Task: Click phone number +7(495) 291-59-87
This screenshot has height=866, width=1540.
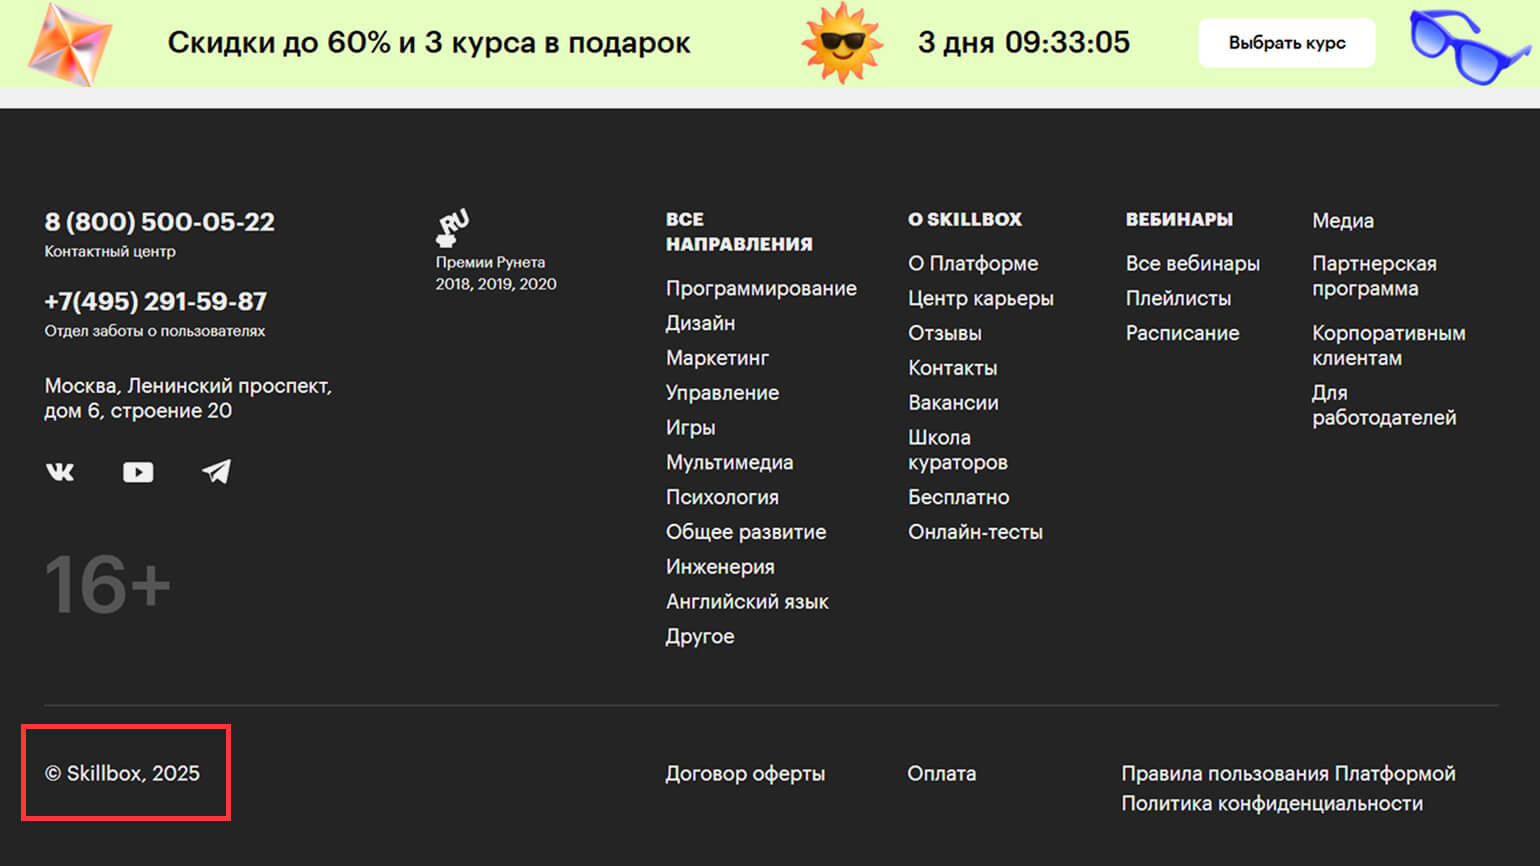Action: pyautogui.click(x=156, y=301)
